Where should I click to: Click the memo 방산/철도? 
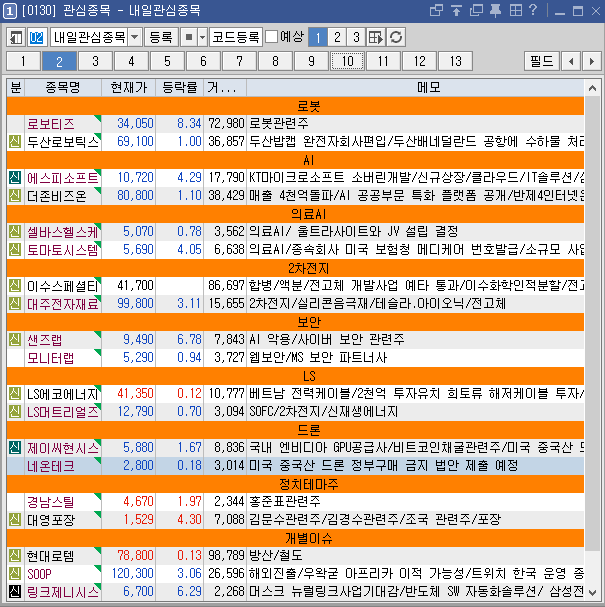pos(276,556)
